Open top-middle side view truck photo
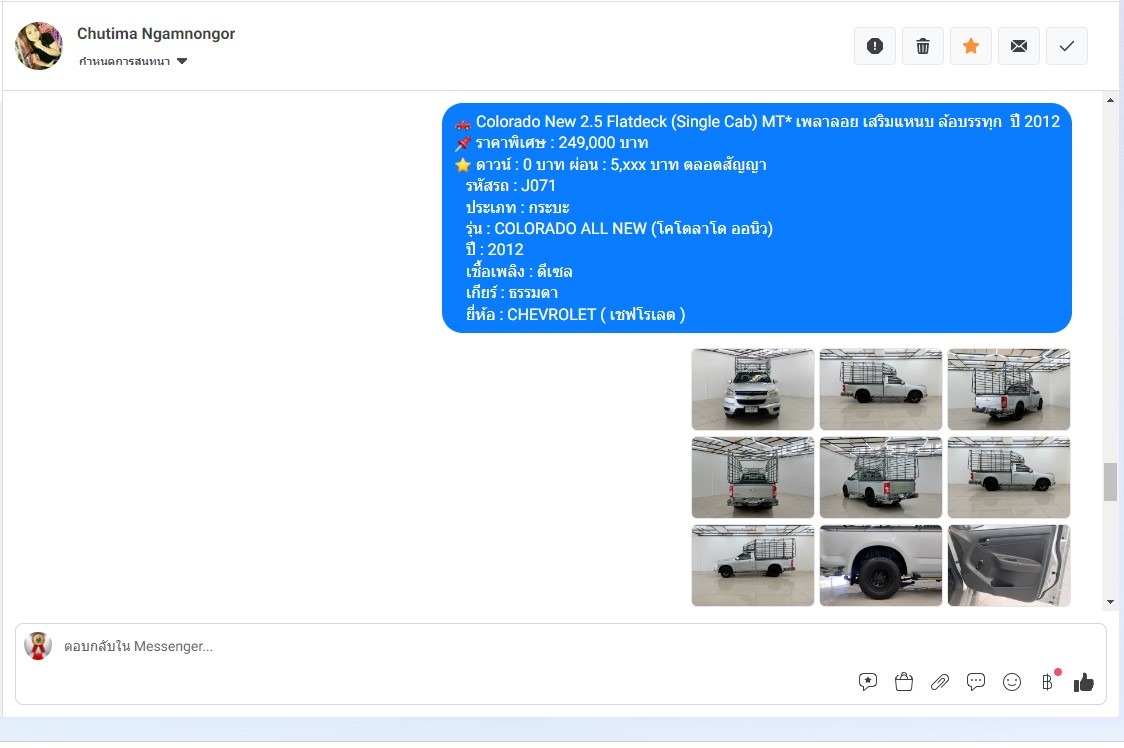1124x748 pixels. click(x=880, y=389)
